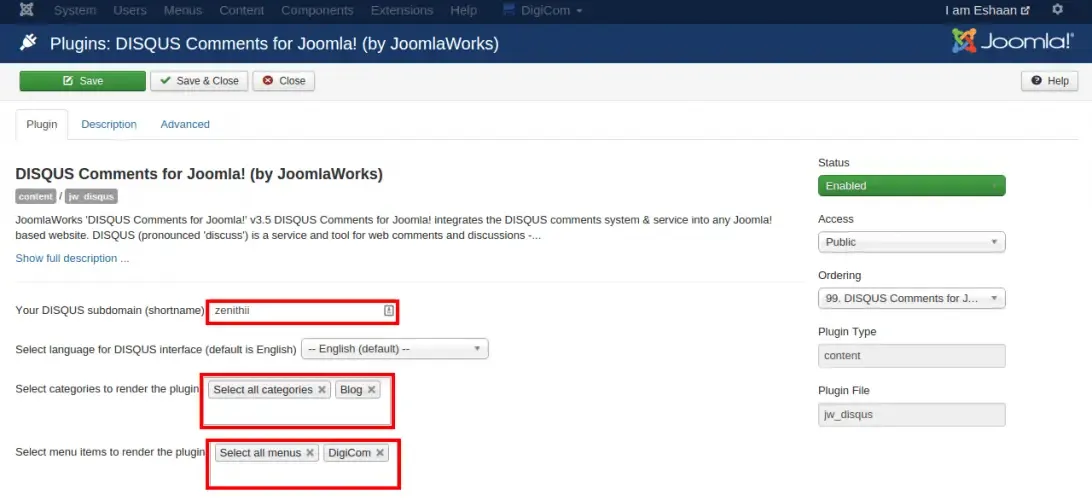The width and height of the screenshot is (1092, 500).
Task: Click the plug icon beside page title
Action: pos(28,44)
